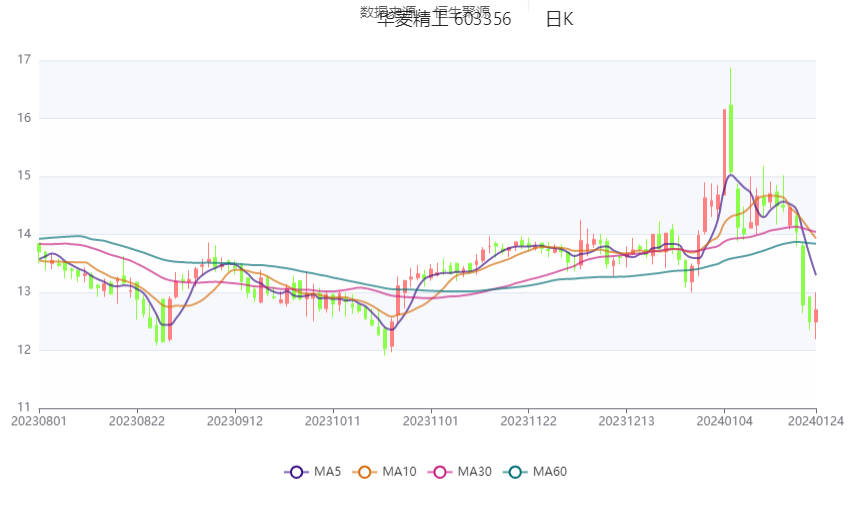The width and height of the screenshot is (850, 518).
Task: Click the y-axis value 14
Action: coord(24,234)
